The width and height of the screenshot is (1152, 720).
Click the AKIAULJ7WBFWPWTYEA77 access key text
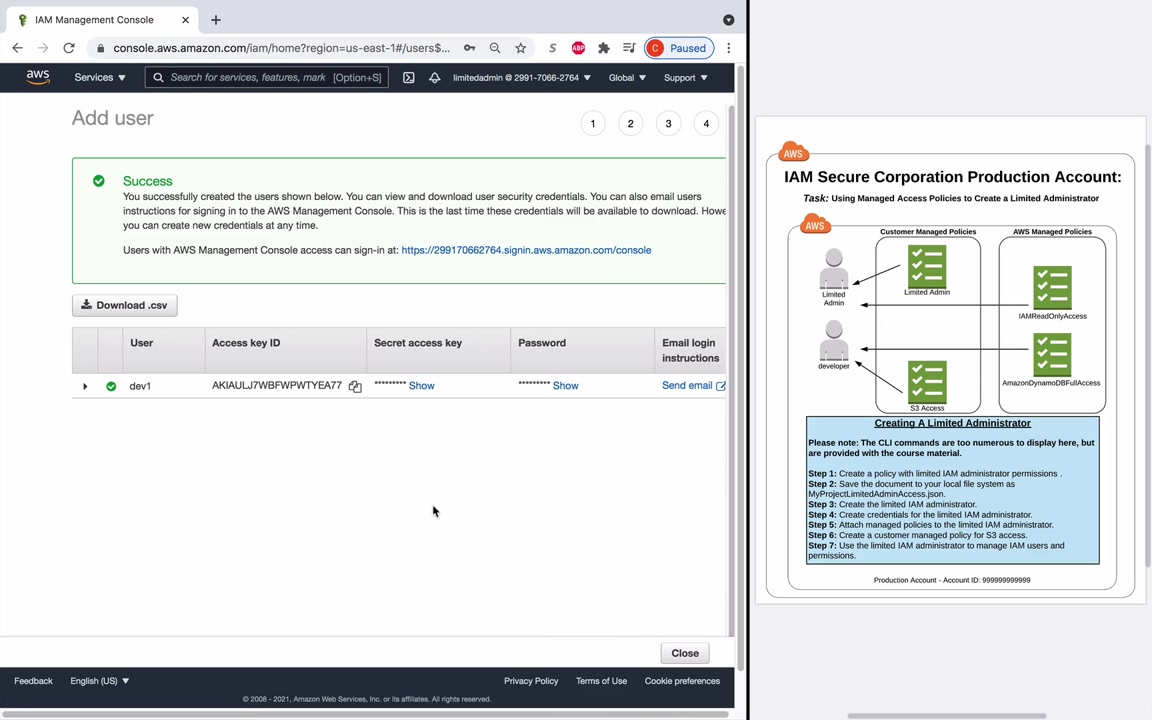point(277,385)
